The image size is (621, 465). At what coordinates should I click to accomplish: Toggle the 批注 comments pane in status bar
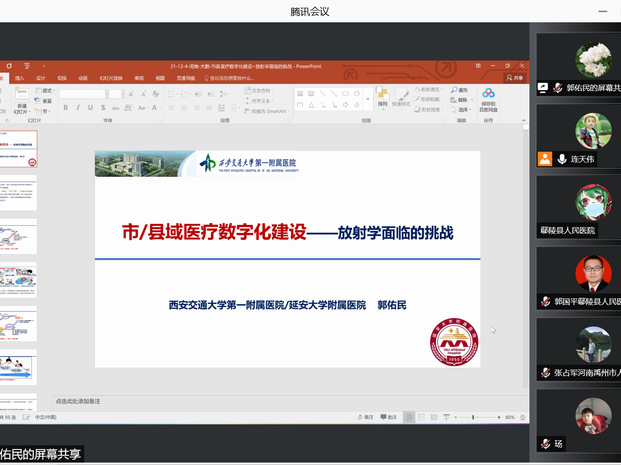[389, 417]
